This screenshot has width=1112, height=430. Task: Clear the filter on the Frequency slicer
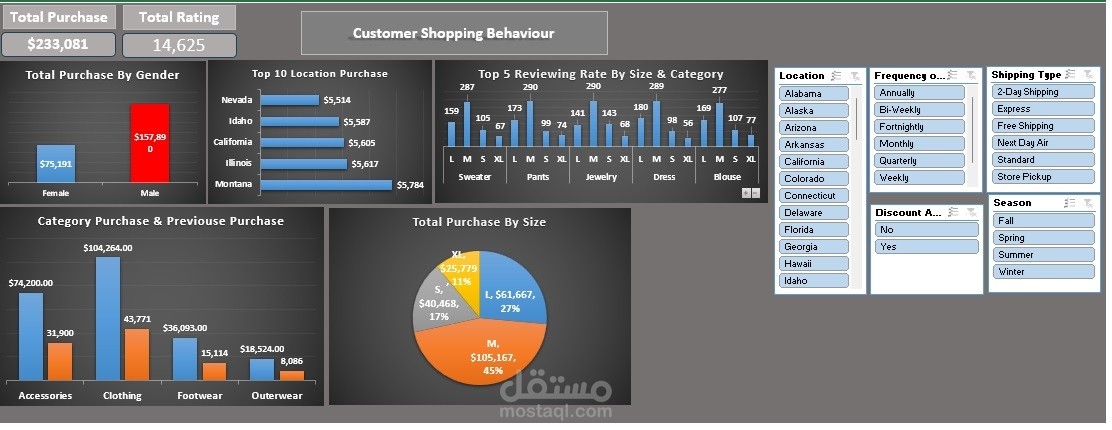[x=972, y=75]
